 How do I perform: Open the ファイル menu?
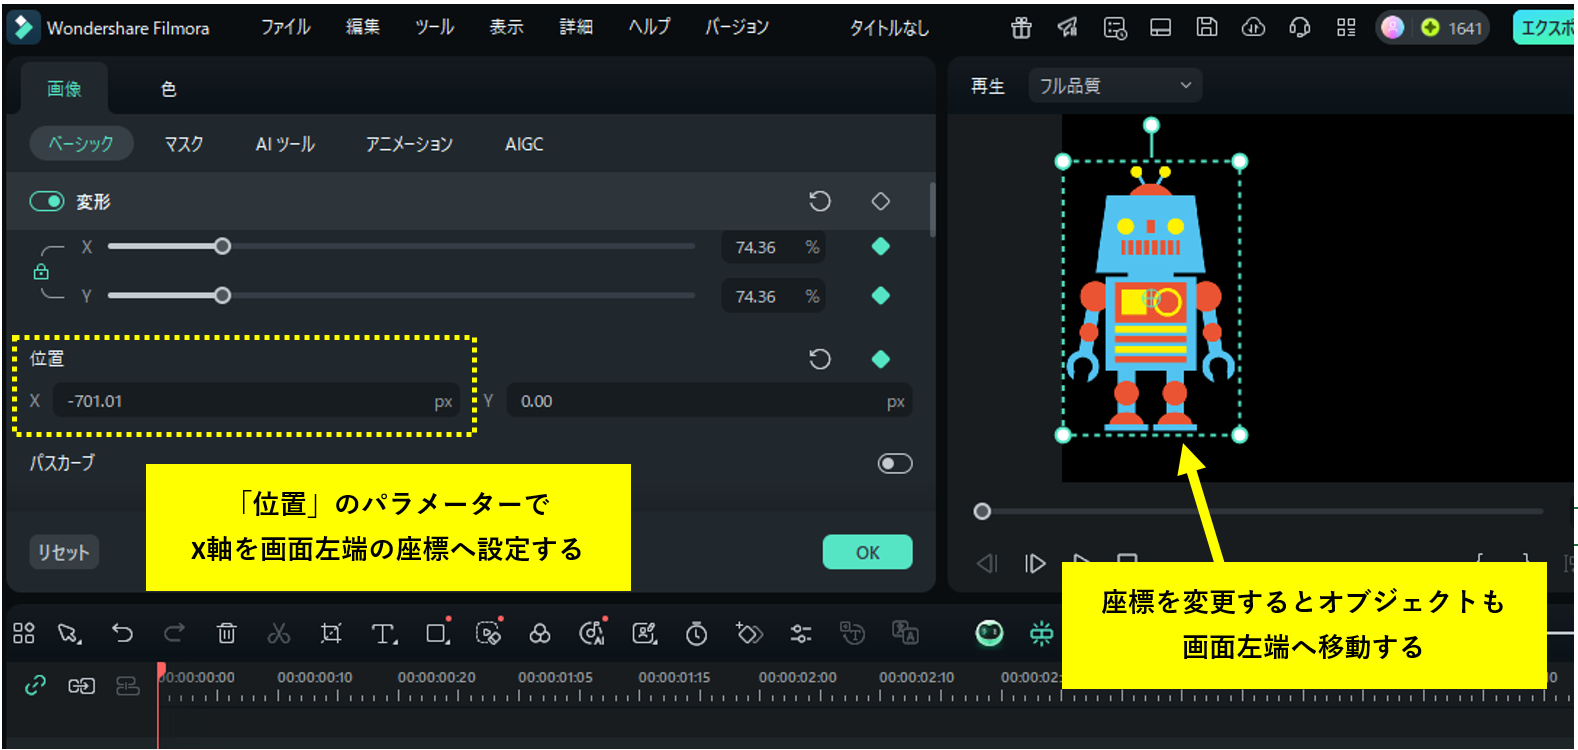(286, 27)
